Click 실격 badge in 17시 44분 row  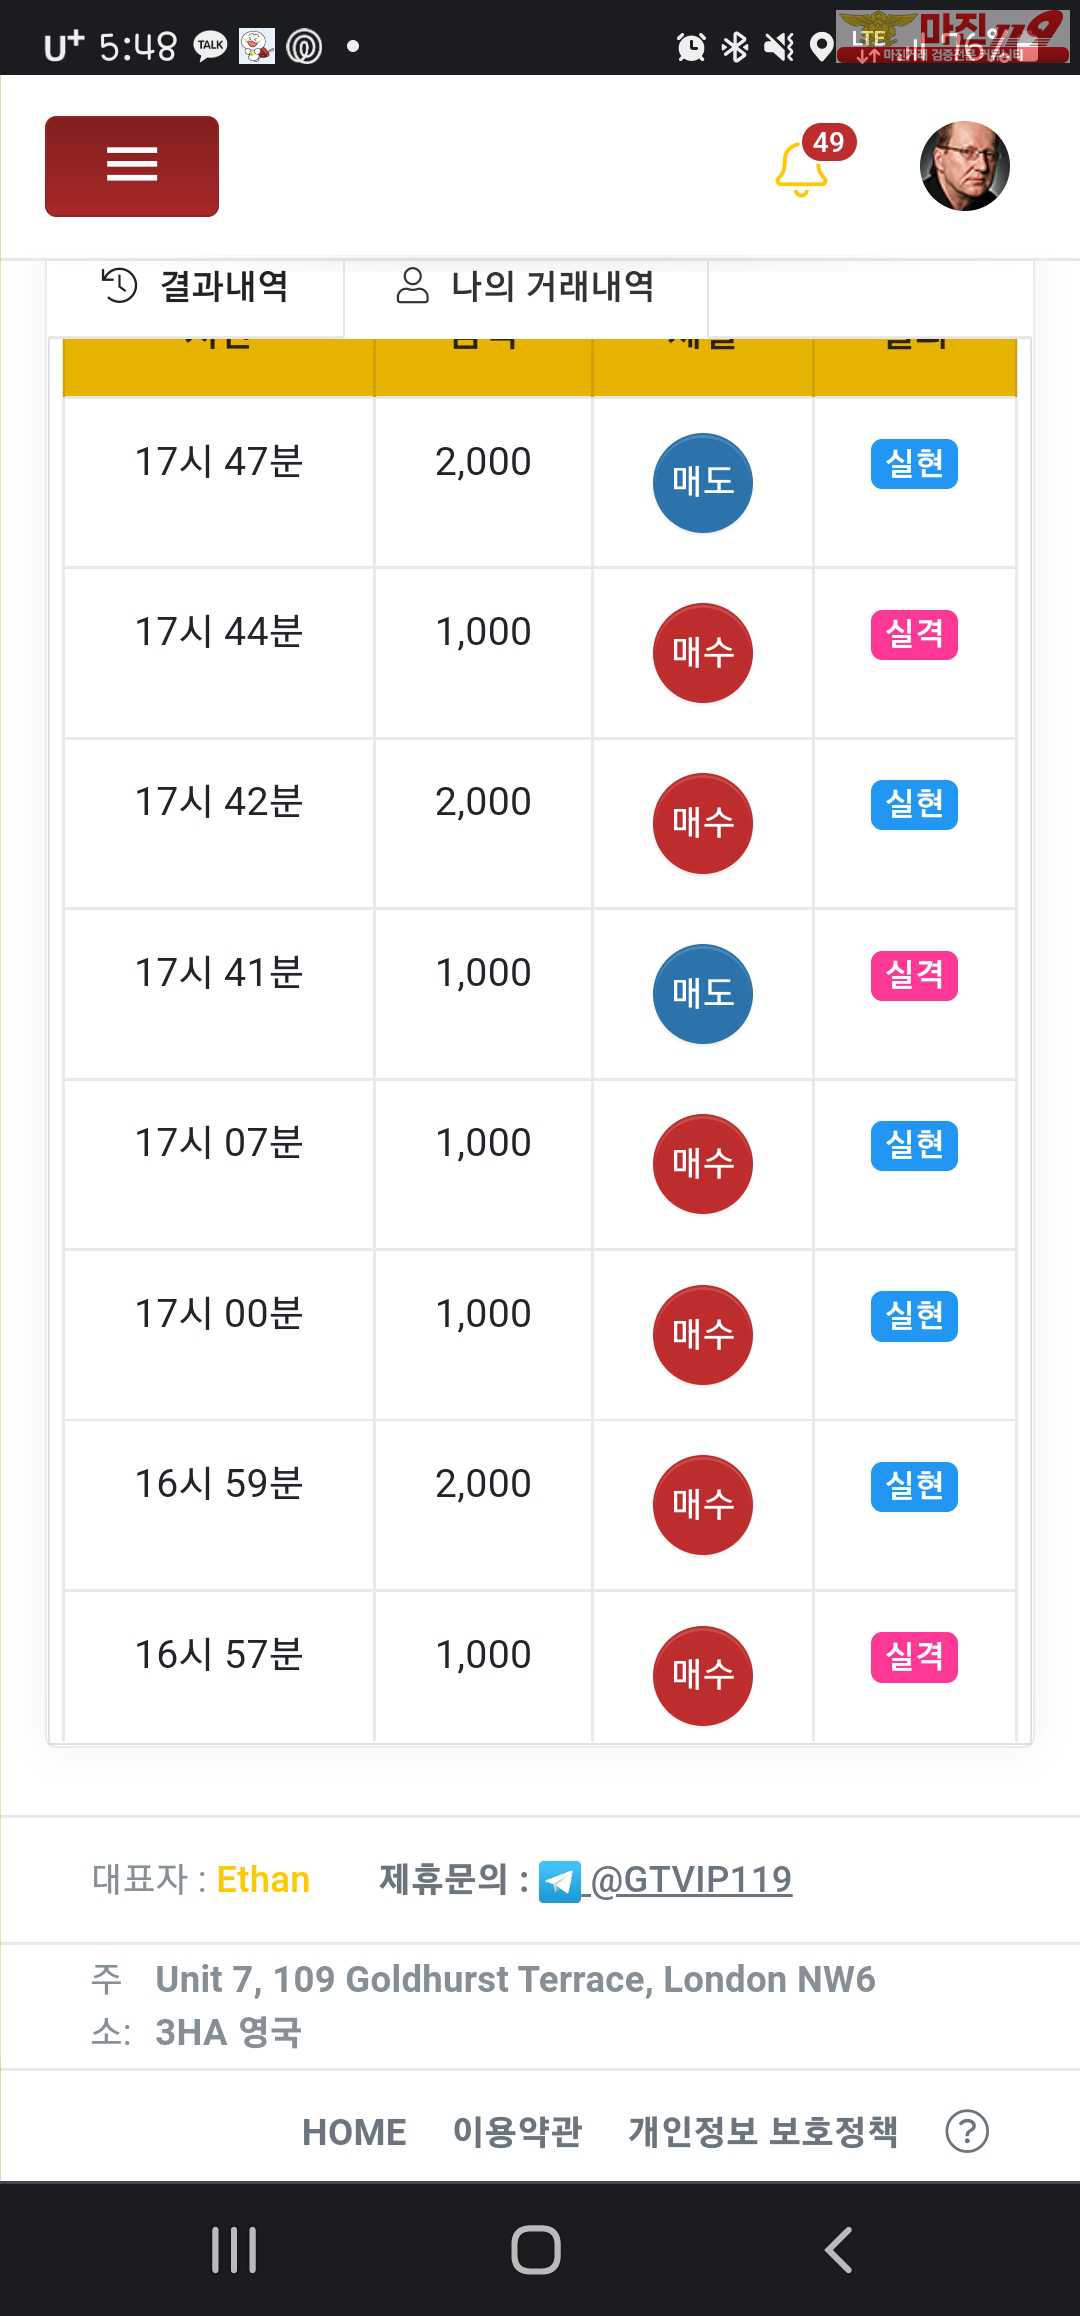pos(914,635)
